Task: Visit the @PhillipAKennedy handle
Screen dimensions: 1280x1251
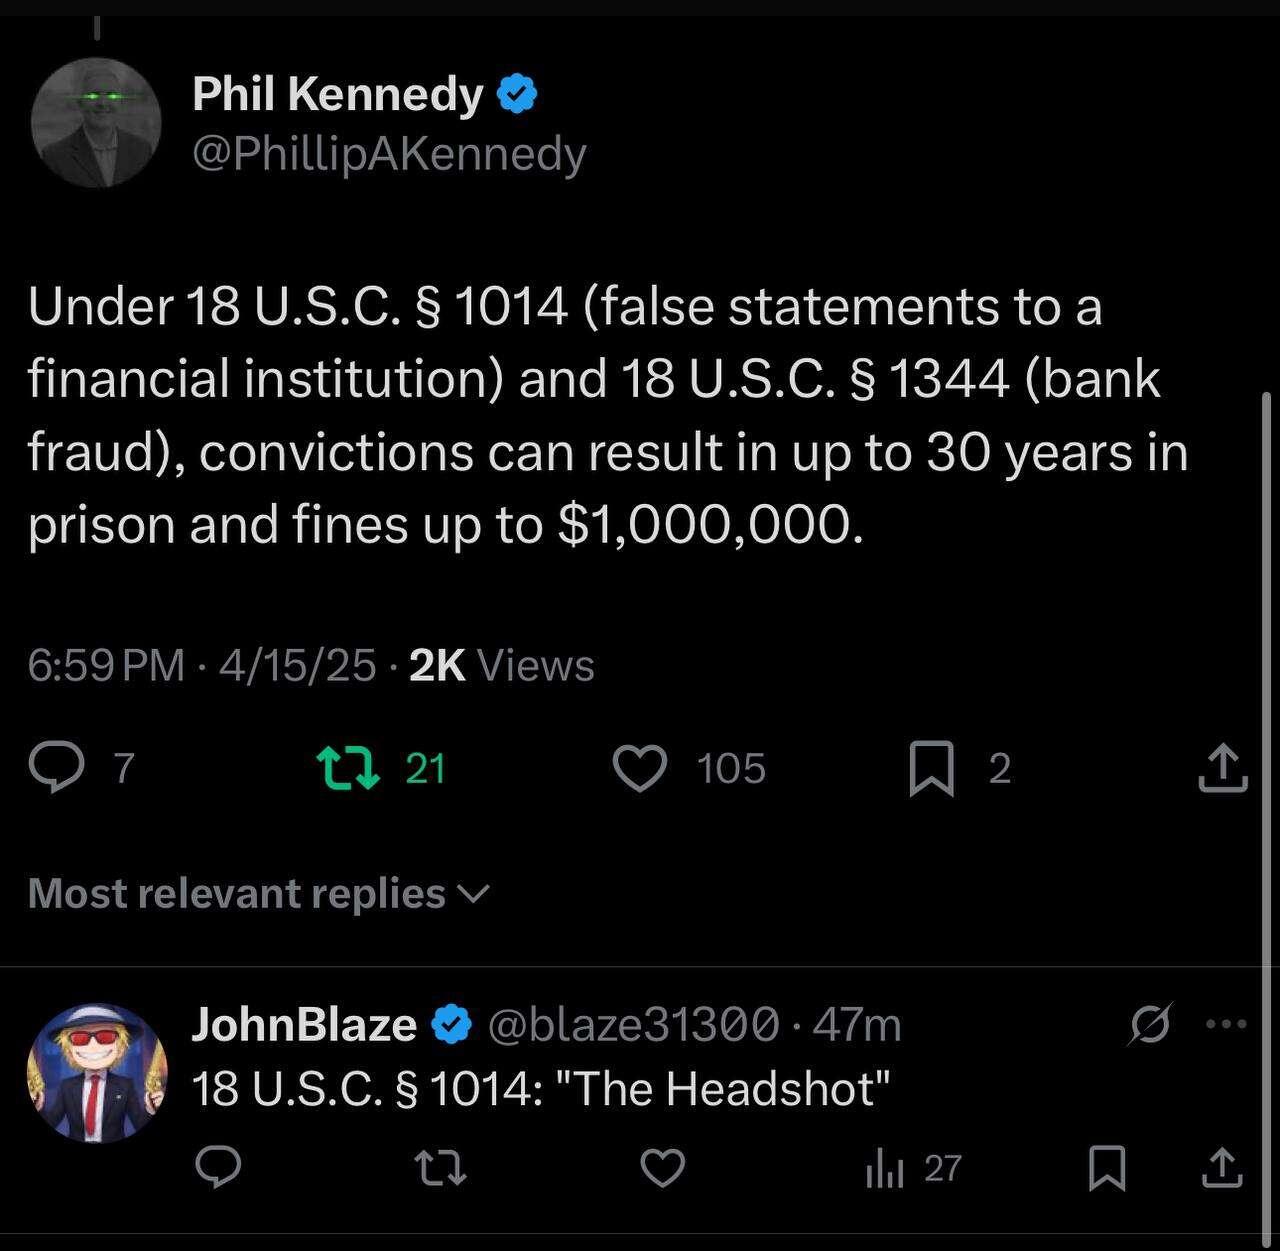Action: tap(389, 154)
